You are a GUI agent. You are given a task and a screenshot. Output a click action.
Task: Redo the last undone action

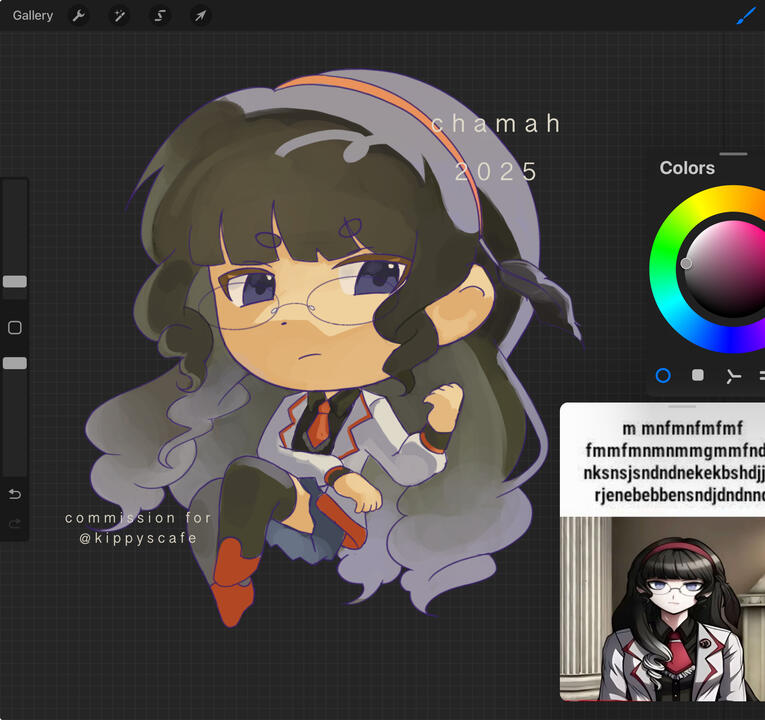click(x=15, y=524)
